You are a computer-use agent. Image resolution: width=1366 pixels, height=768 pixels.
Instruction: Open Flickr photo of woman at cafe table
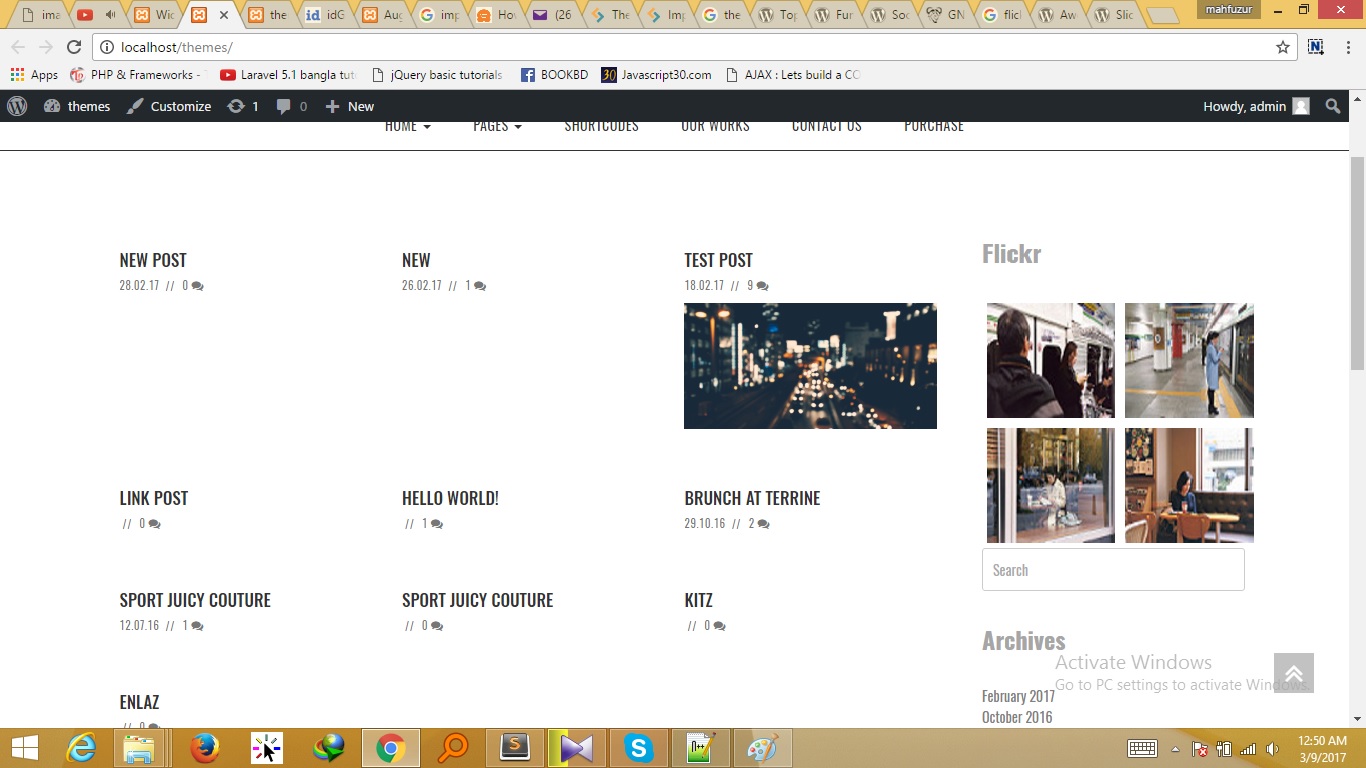tap(1189, 485)
